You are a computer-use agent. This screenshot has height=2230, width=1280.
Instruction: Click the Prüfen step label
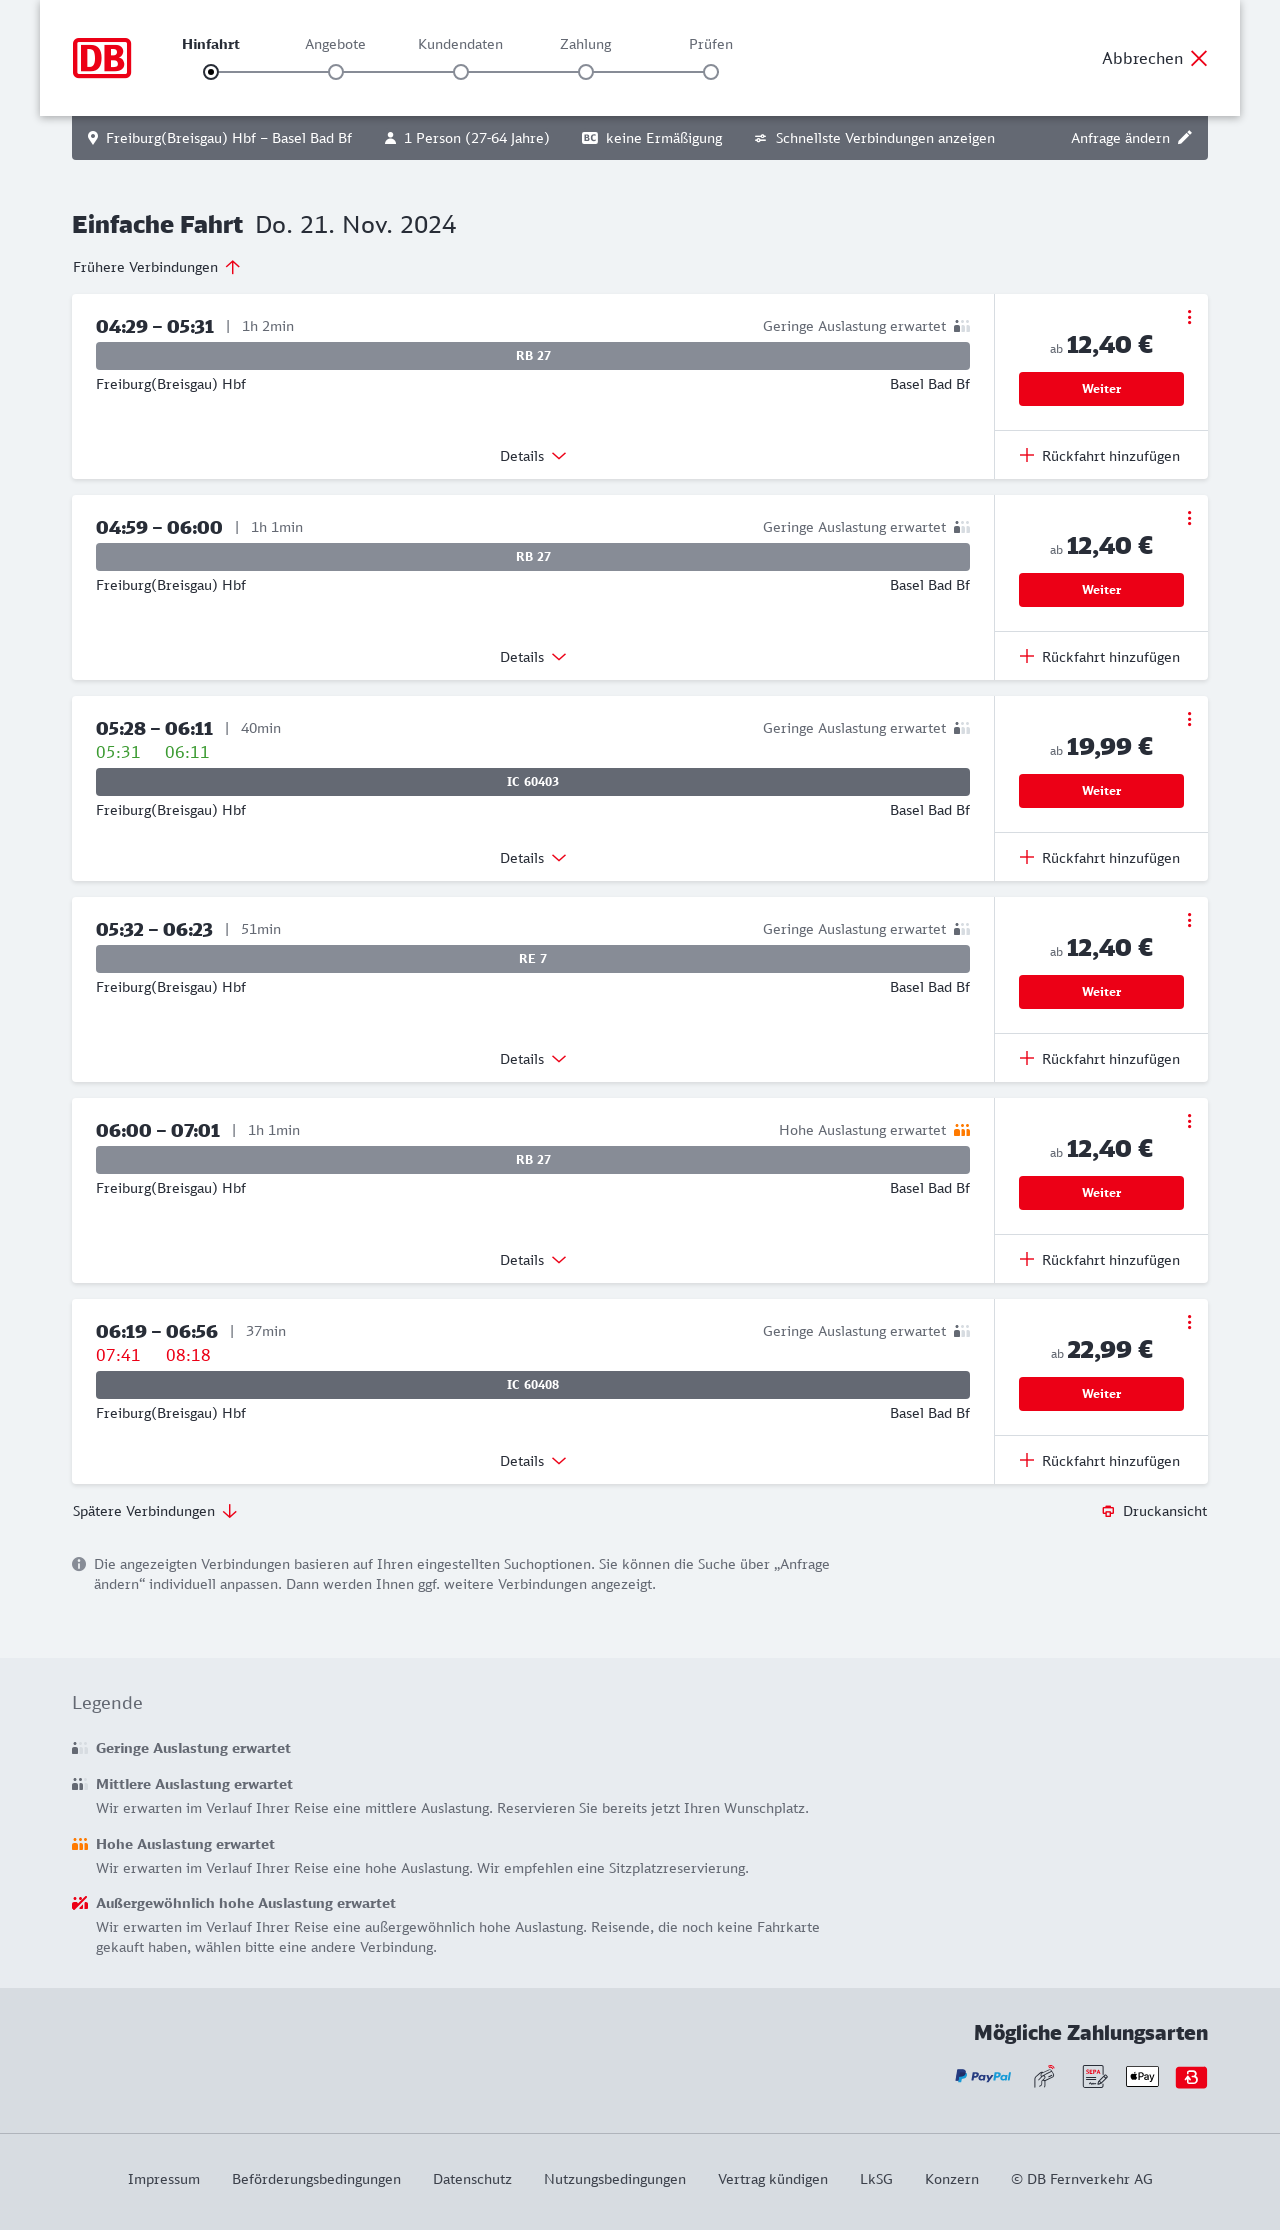[711, 44]
